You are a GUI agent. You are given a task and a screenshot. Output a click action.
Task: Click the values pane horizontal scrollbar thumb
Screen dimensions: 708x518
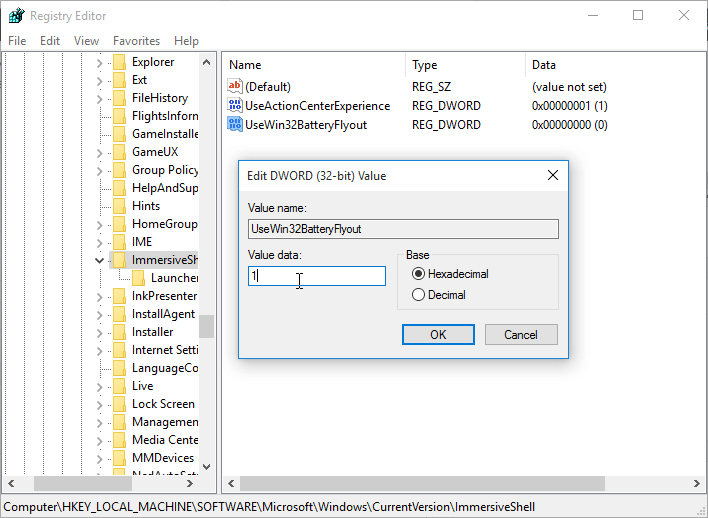tap(422, 483)
